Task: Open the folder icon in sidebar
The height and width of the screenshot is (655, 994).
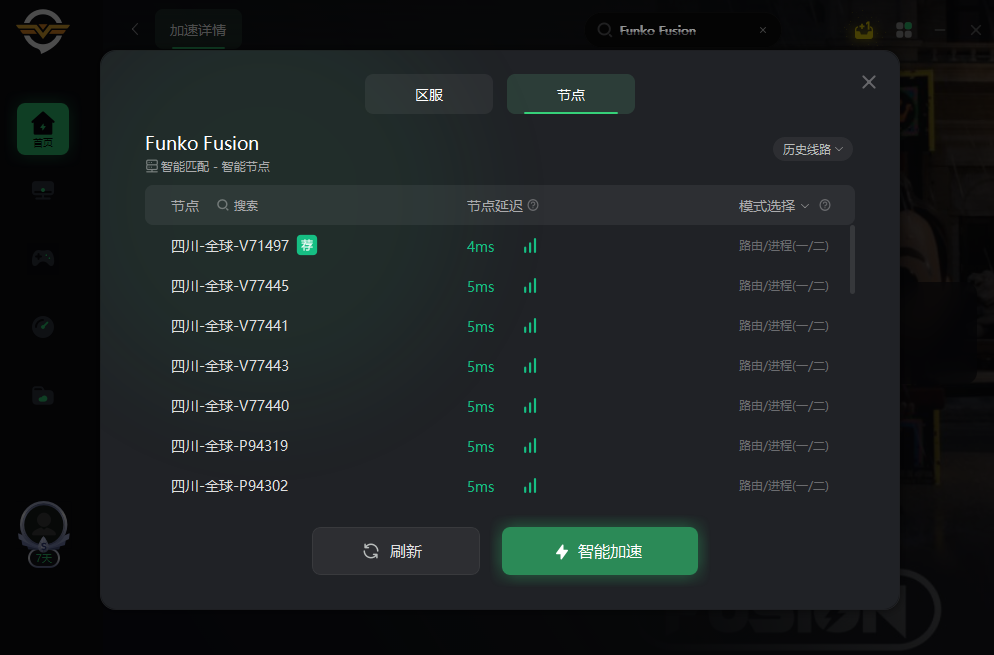Action: [42, 395]
